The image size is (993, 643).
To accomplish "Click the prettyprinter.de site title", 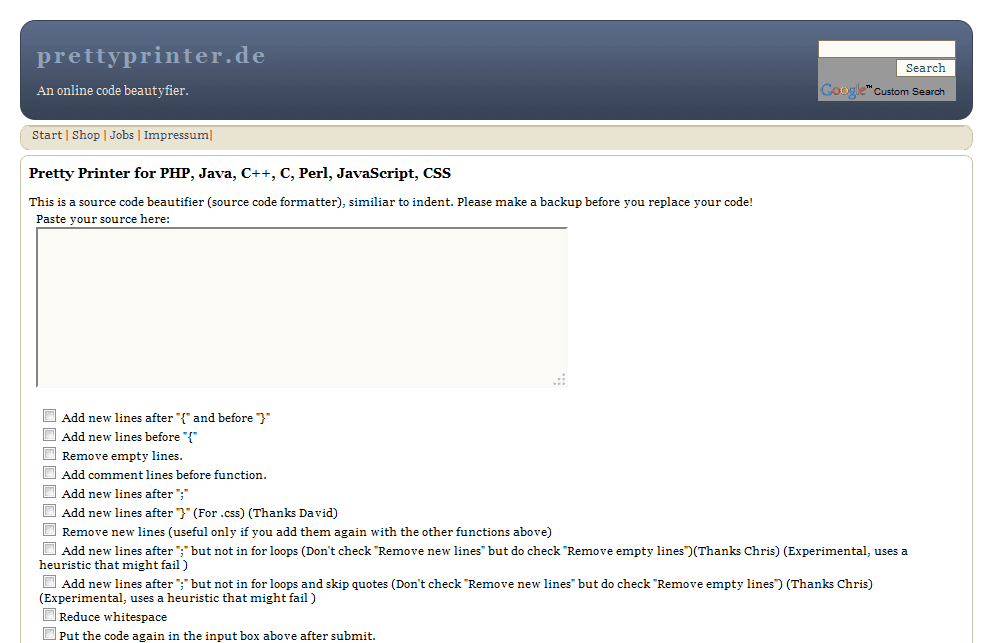I will [x=151, y=56].
